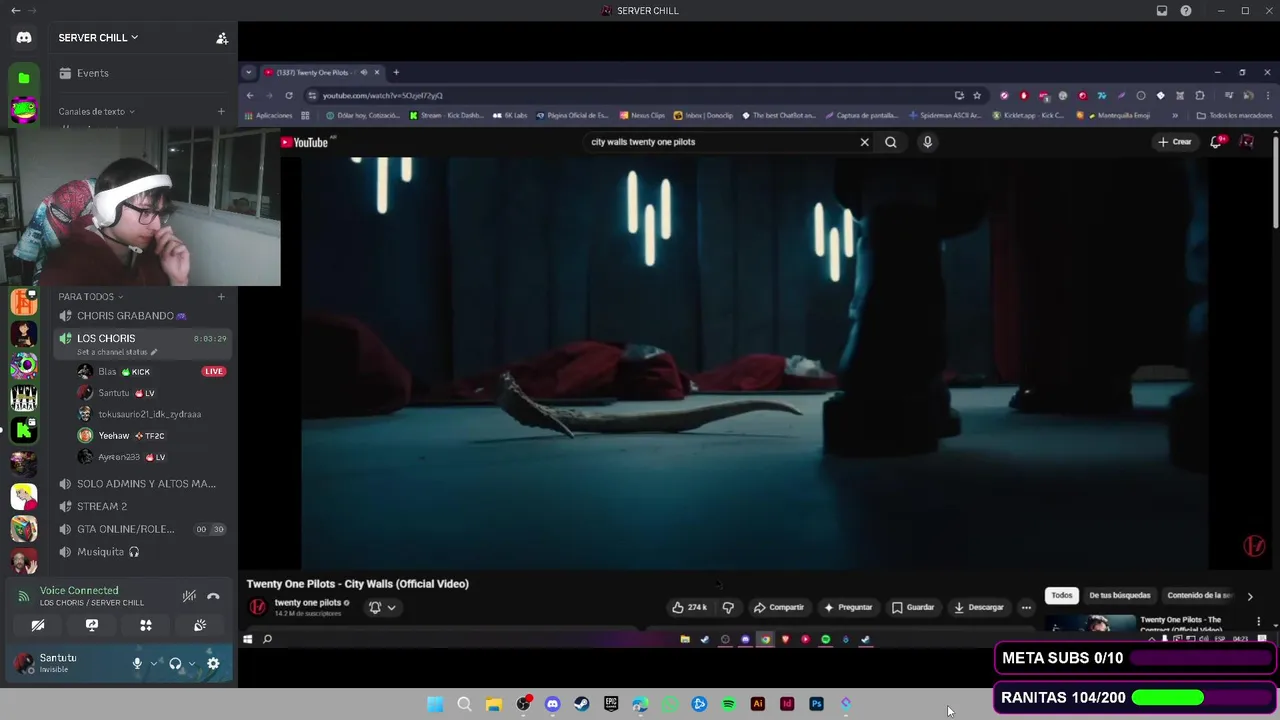Open headphone output options chevron
The height and width of the screenshot is (720, 1280).
pyautogui.click(x=192, y=663)
